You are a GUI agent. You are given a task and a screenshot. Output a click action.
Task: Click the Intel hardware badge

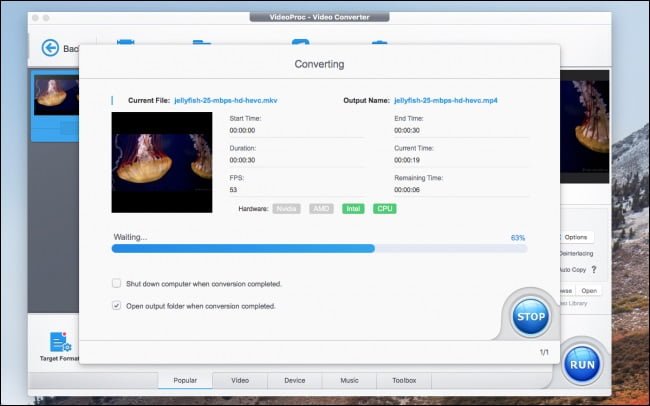353,208
